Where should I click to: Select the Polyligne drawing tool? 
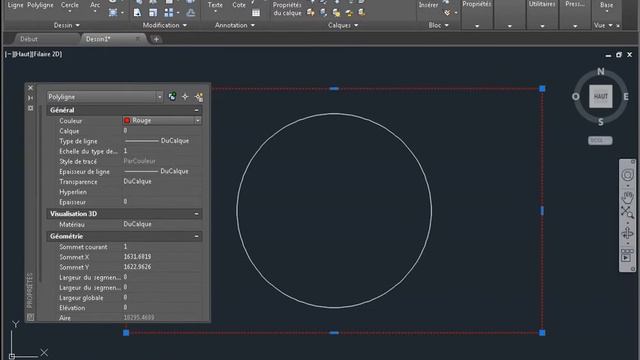click(40, 5)
